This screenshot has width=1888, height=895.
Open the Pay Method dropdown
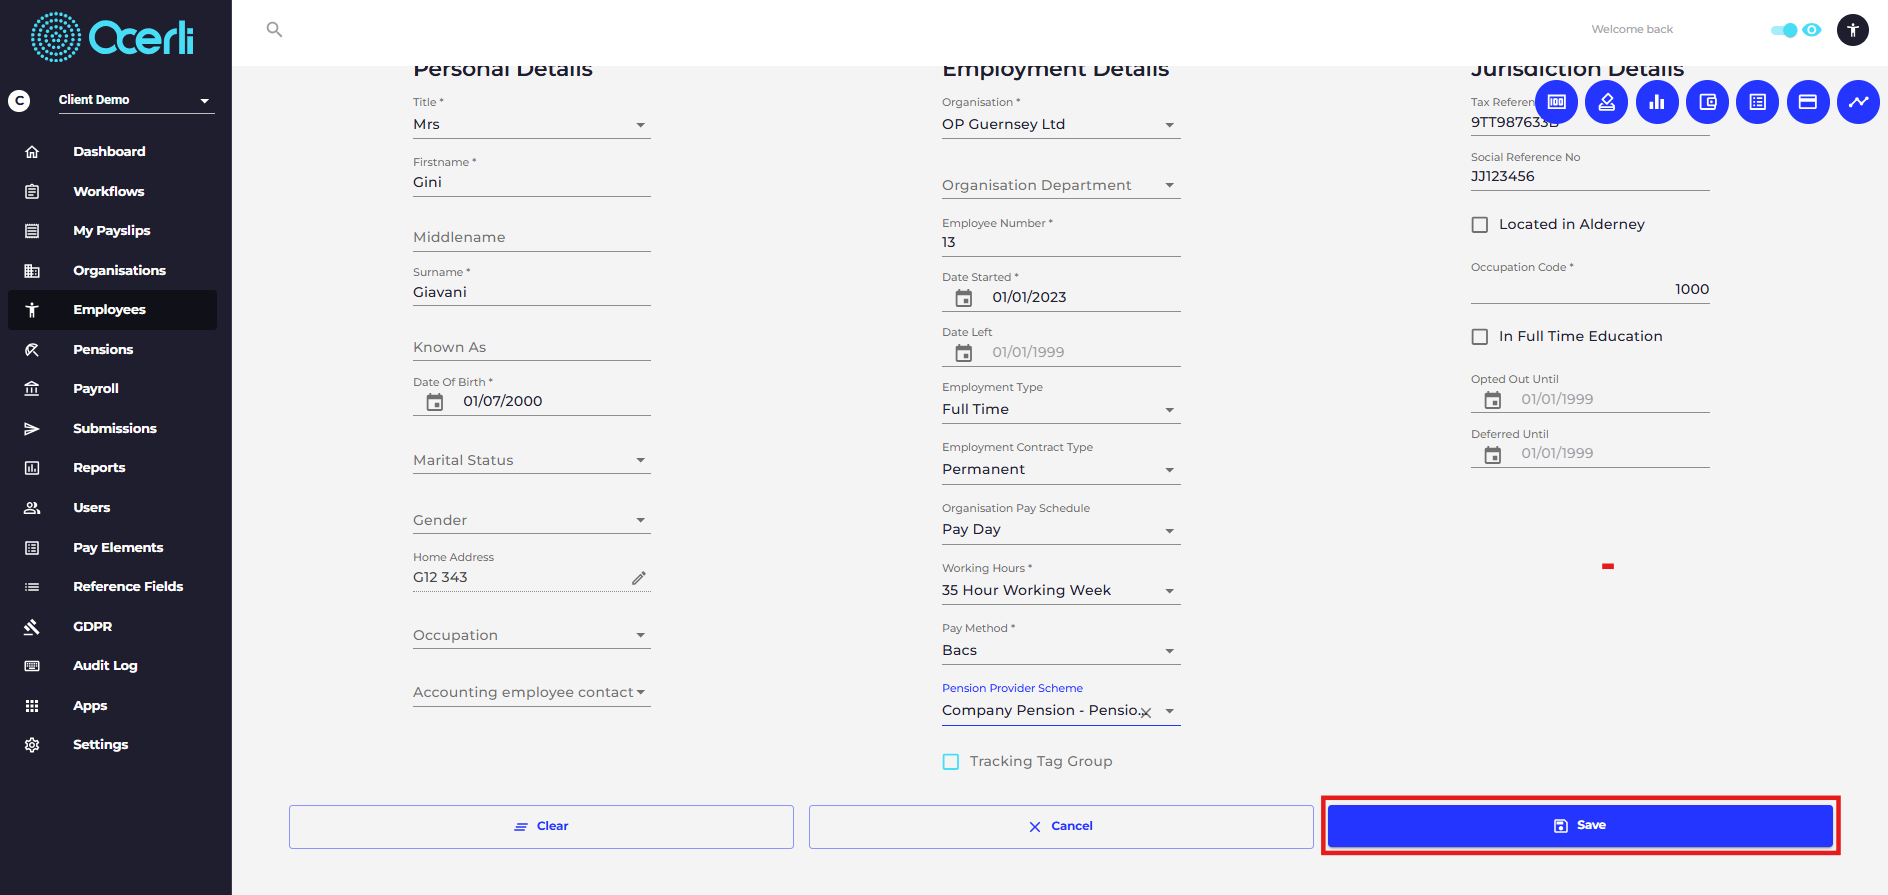pos(1060,651)
